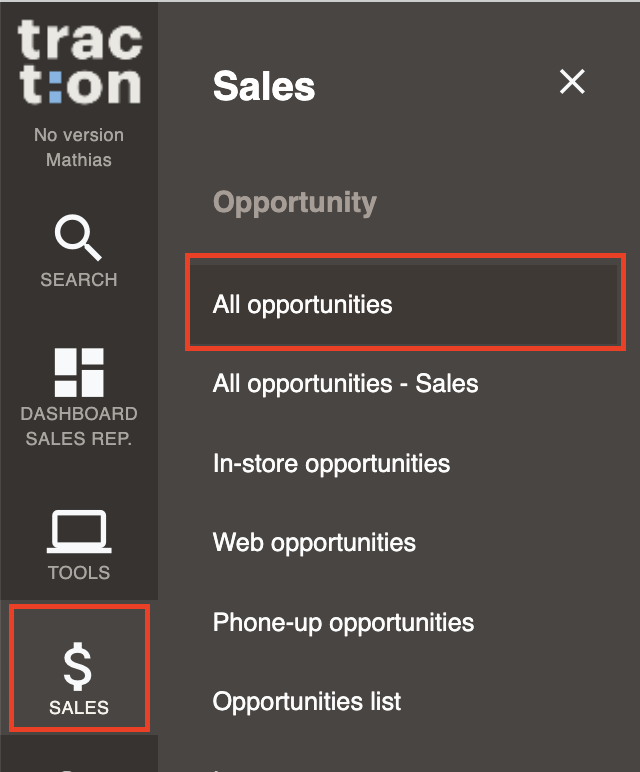Click the Opportunity section heading

coord(295,202)
